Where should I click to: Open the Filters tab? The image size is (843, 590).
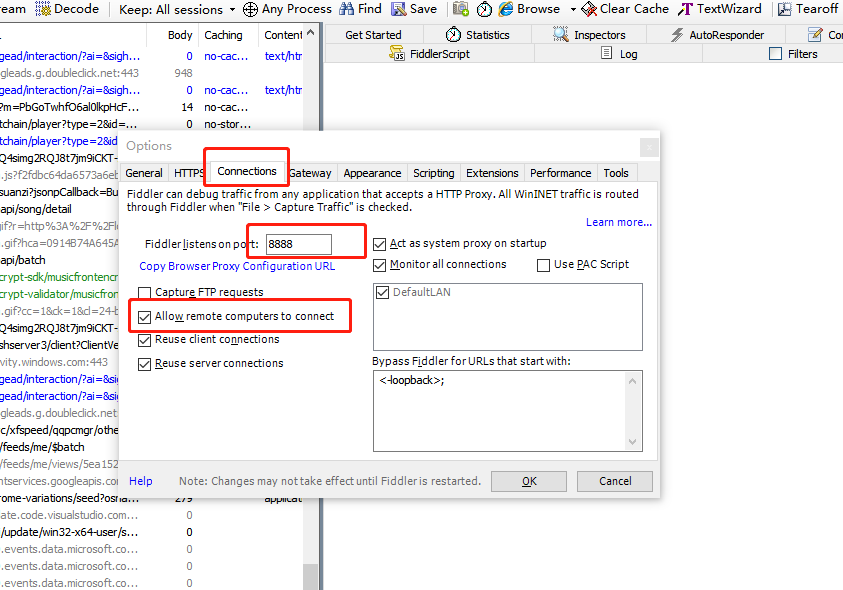793,54
